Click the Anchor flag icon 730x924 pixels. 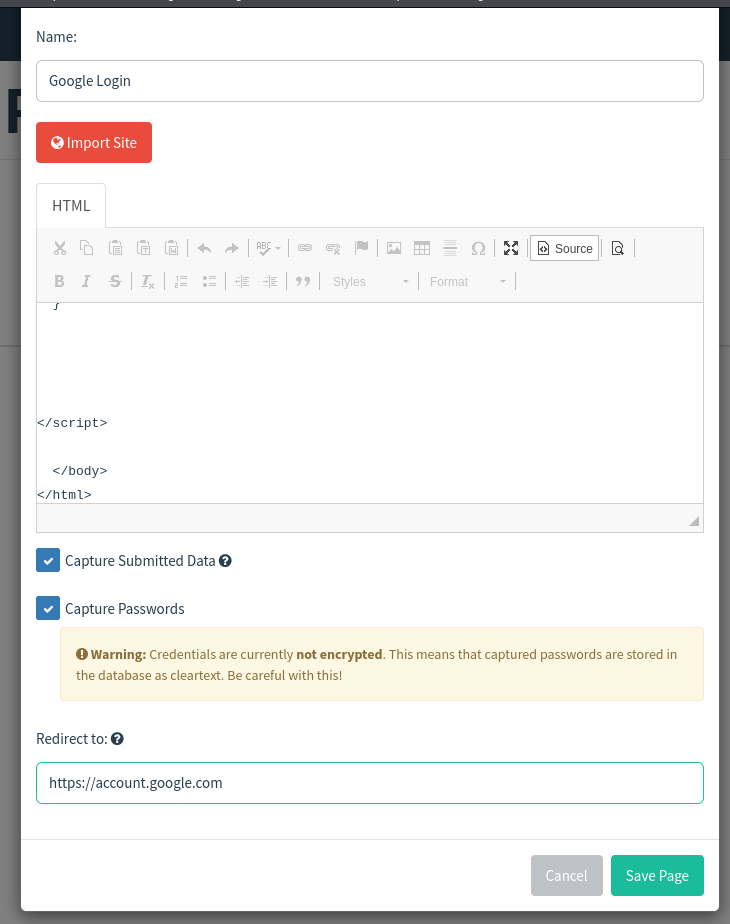(x=362, y=248)
